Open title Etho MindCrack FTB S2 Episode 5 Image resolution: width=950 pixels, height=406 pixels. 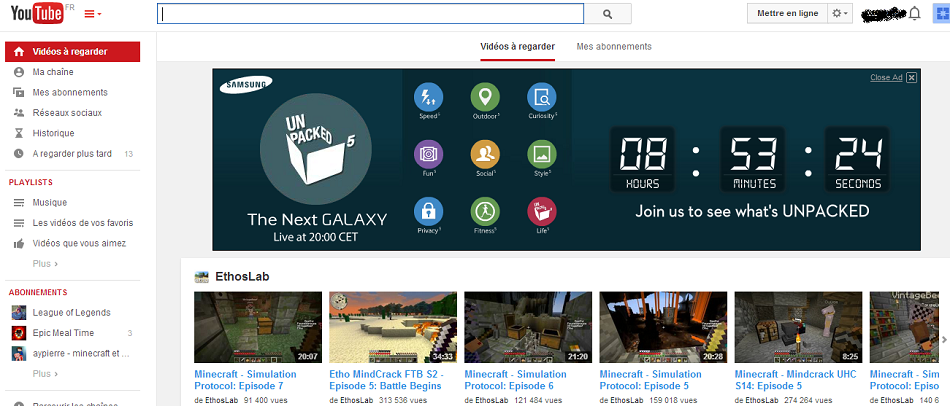pos(387,380)
